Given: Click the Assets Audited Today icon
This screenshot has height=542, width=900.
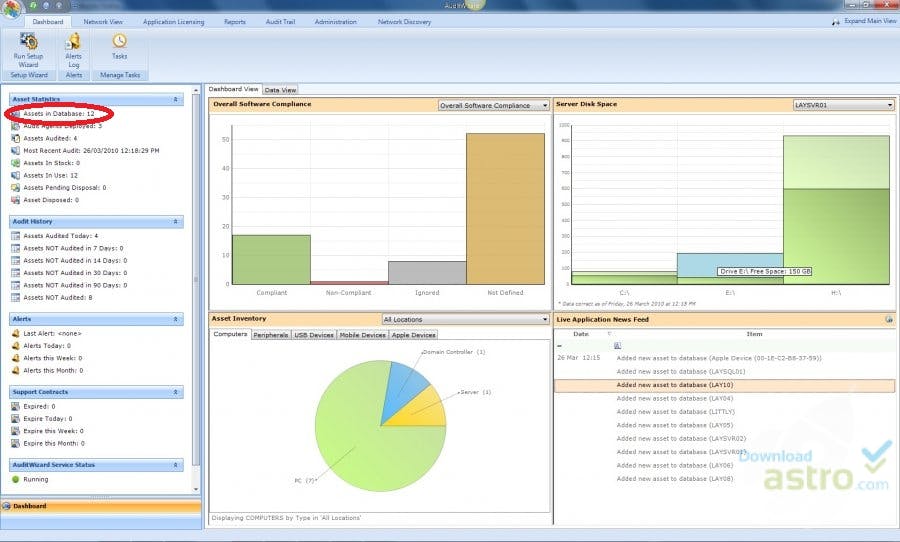Looking at the screenshot, I should [15, 236].
